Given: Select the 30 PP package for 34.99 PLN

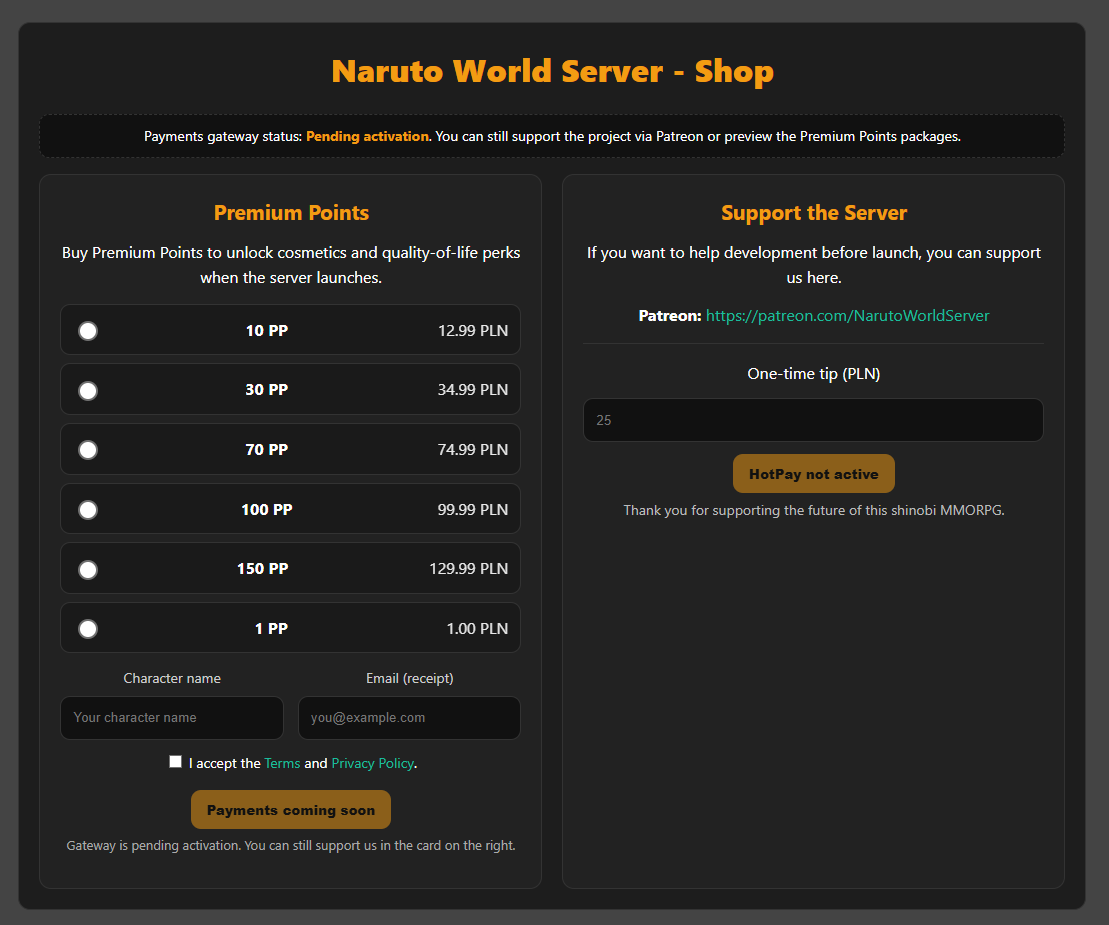Looking at the screenshot, I should coord(88,390).
